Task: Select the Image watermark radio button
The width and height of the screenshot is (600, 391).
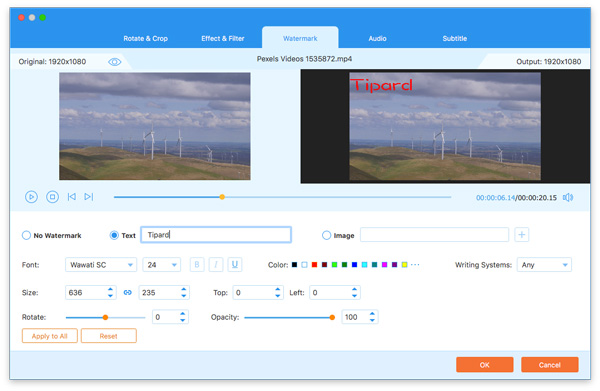Action: (x=326, y=235)
